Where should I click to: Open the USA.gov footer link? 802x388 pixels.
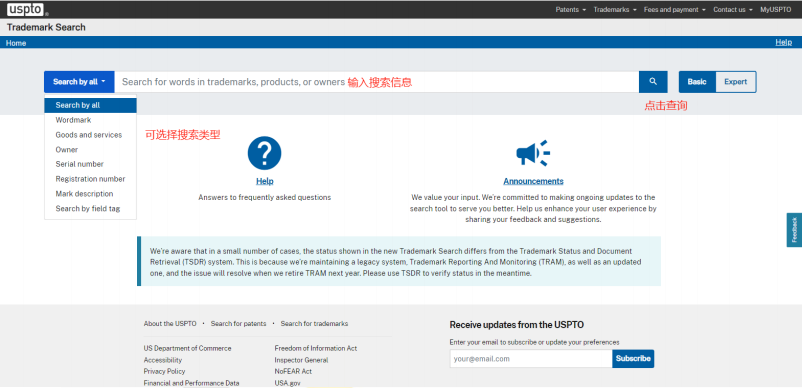coord(287,383)
